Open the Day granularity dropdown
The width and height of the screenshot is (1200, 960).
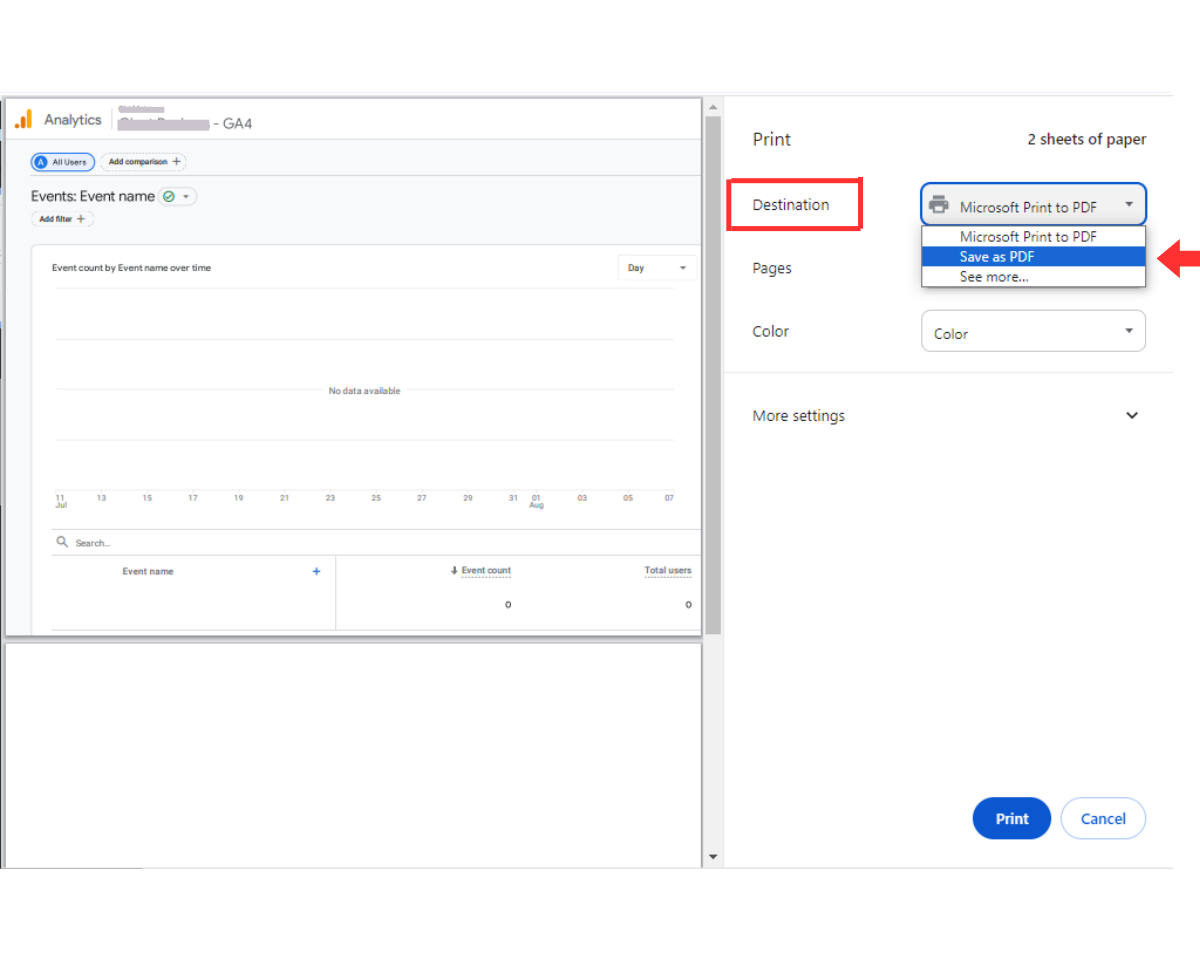(657, 268)
